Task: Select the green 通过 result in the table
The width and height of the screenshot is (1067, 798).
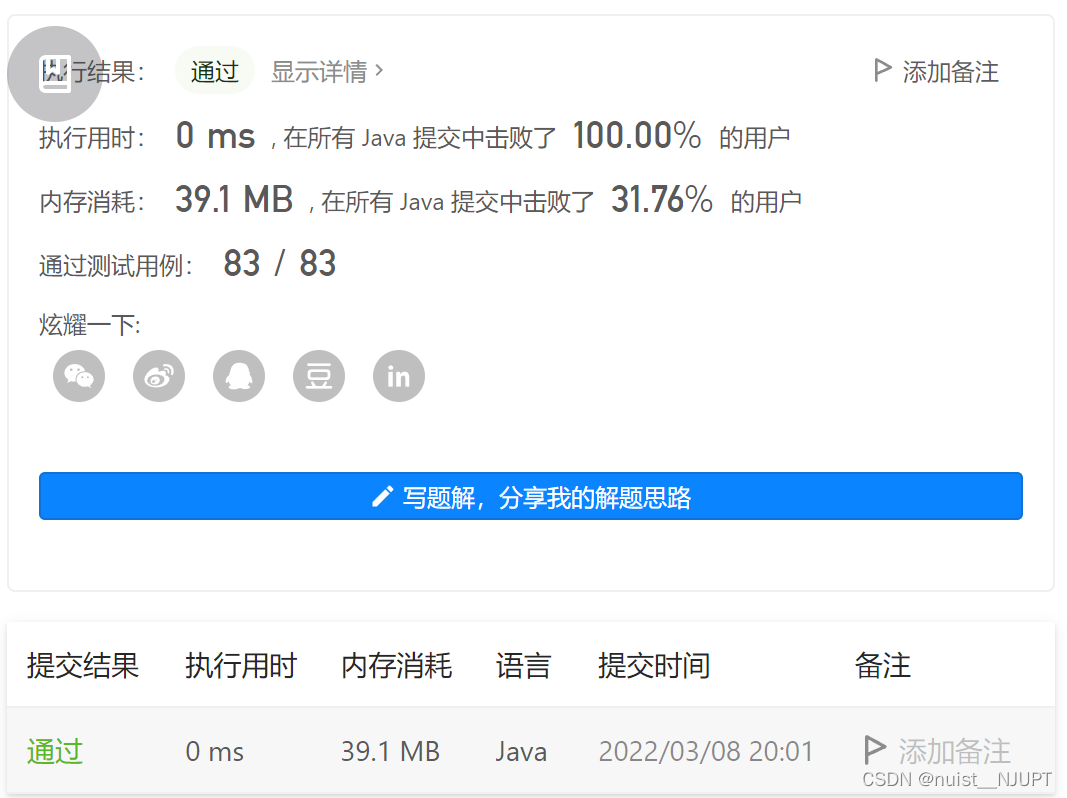Action: (x=54, y=751)
